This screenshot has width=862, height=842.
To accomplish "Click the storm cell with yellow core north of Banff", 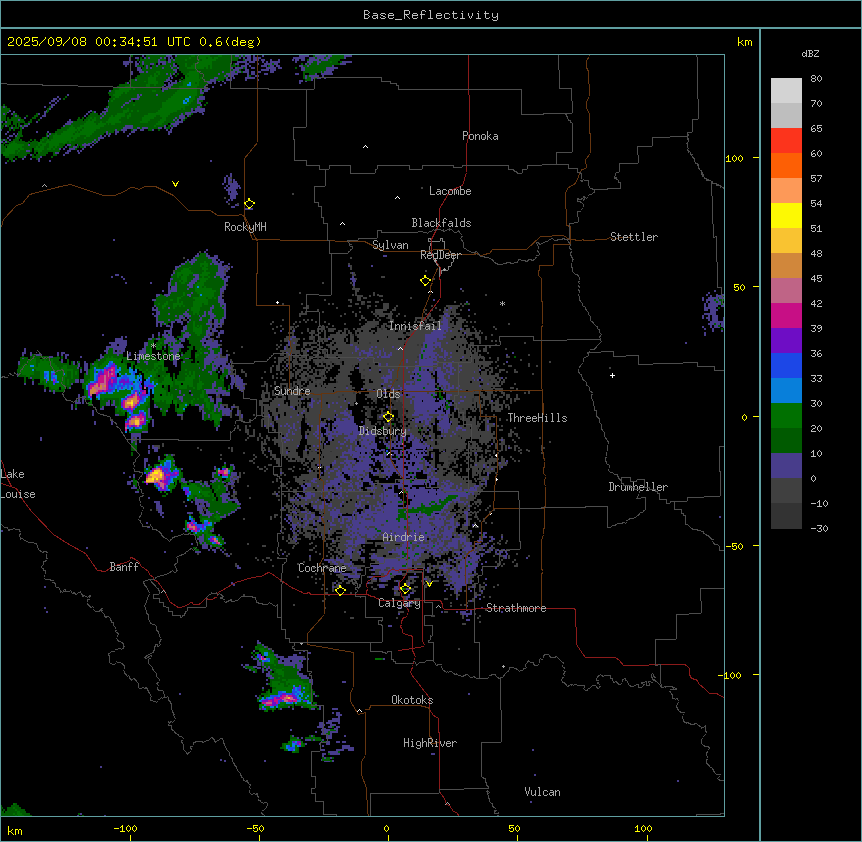I will [160, 475].
